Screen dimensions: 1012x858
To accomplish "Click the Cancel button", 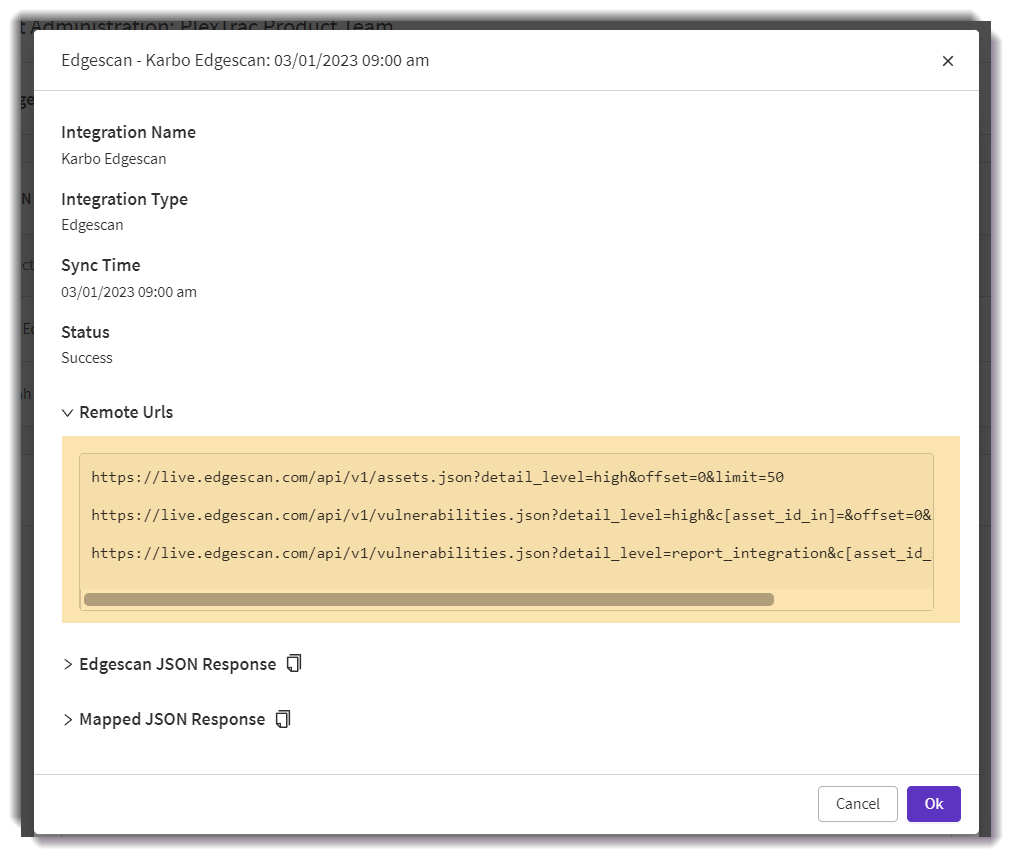I will 857,804.
